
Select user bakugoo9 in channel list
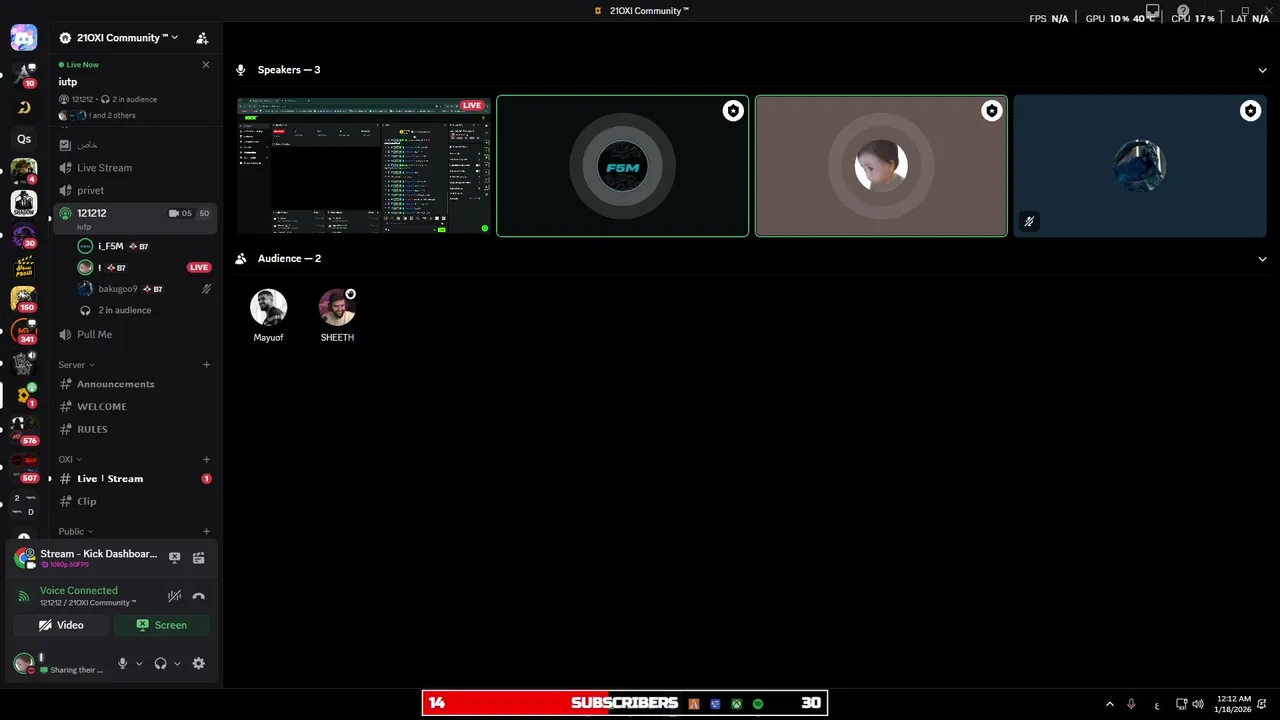click(145, 289)
